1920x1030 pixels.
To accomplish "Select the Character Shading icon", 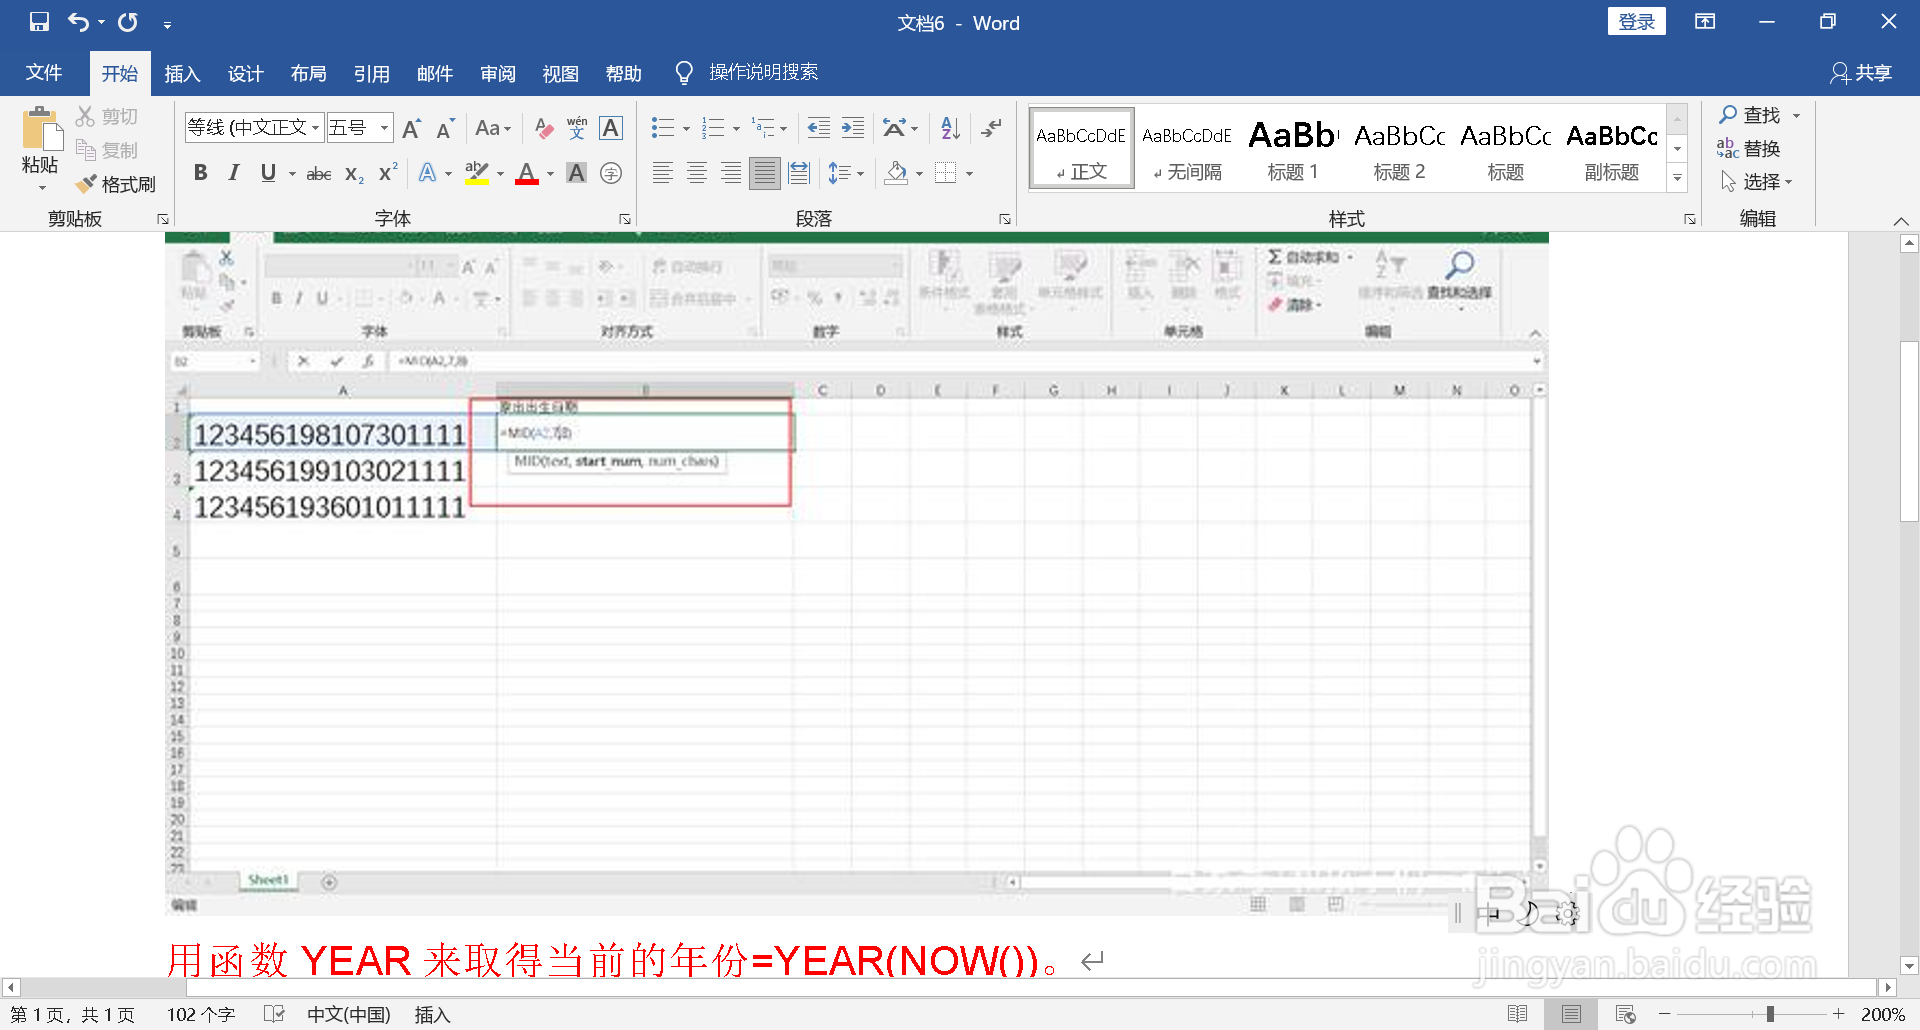I will click(x=576, y=172).
